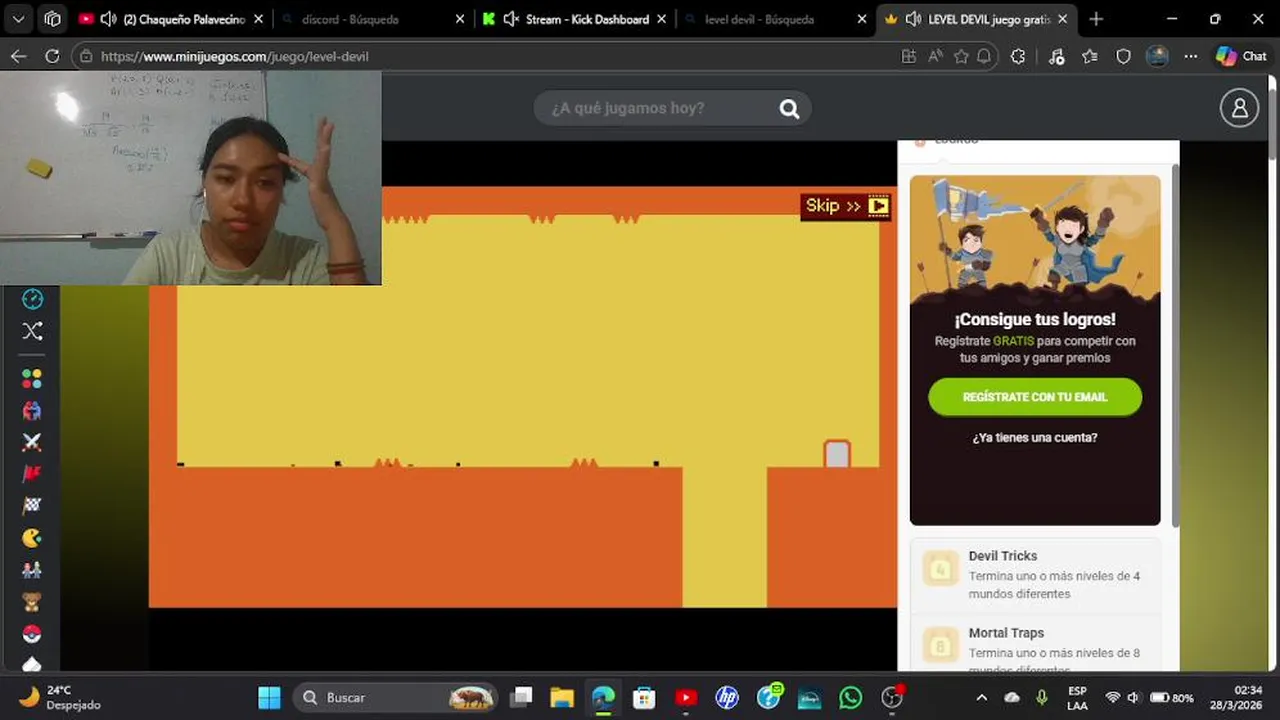The width and height of the screenshot is (1280, 720).
Task: Switch to 'level devil - Búsqueda' tab
Action: [x=775, y=19]
